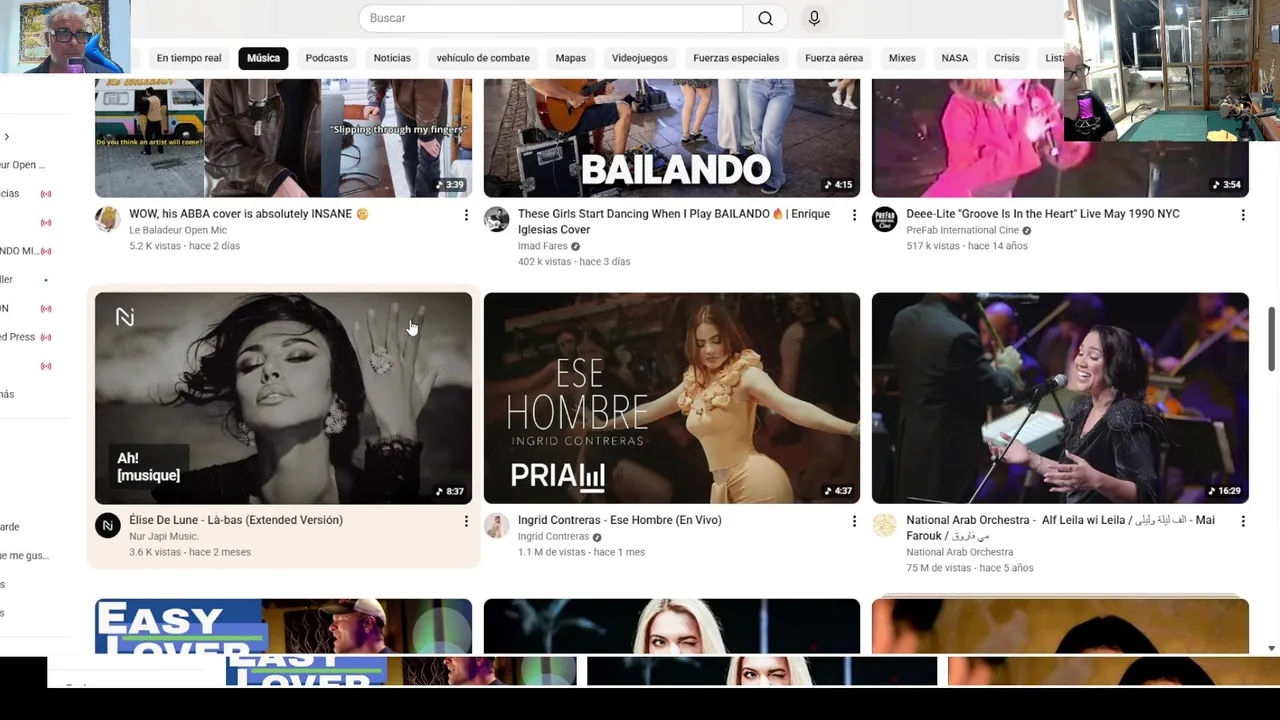Select the Fuerza aérea chip
The image size is (1280, 720).
coord(834,58)
